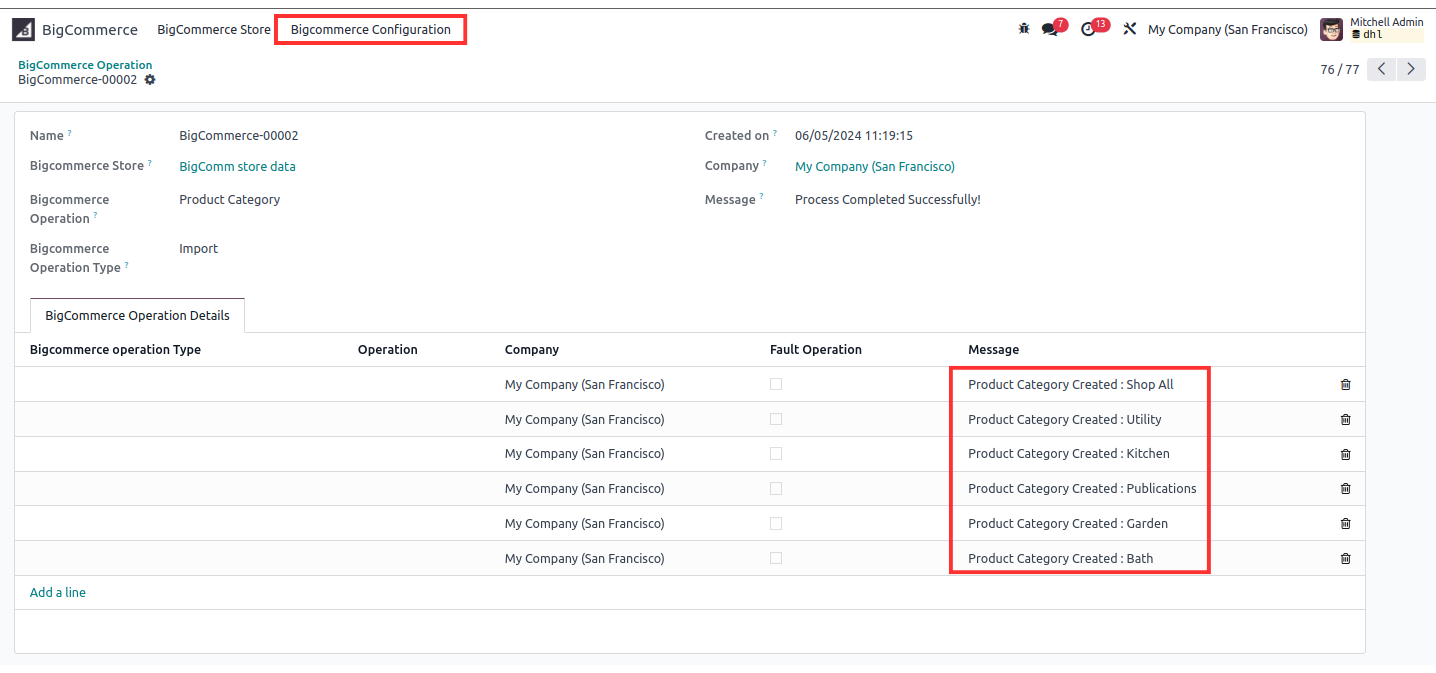The image size is (1436, 673).
Task: Click message 'Product Category Created : Utility'
Action: [x=1065, y=420]
